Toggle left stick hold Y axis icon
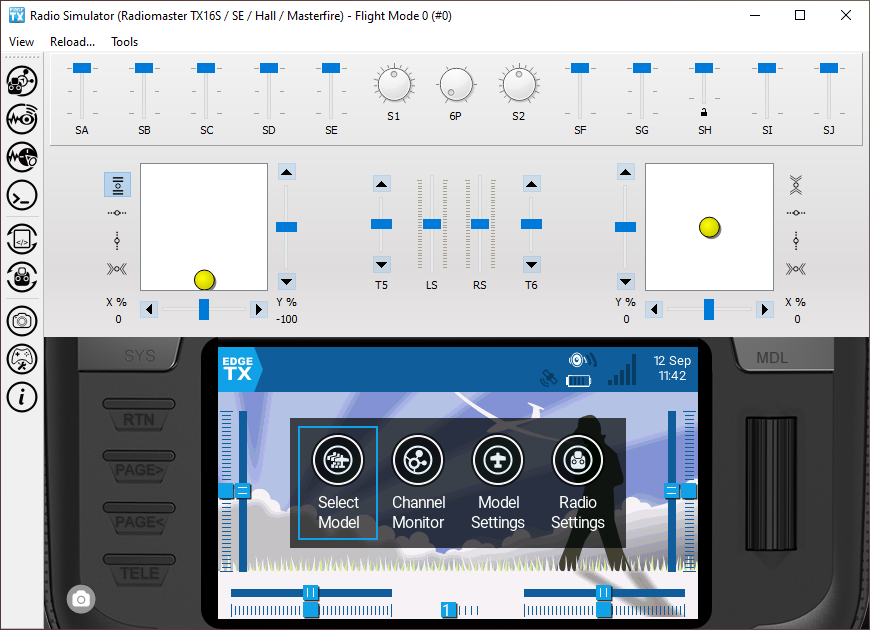Viewport: 870px width, 630px height. click(117, 185)
